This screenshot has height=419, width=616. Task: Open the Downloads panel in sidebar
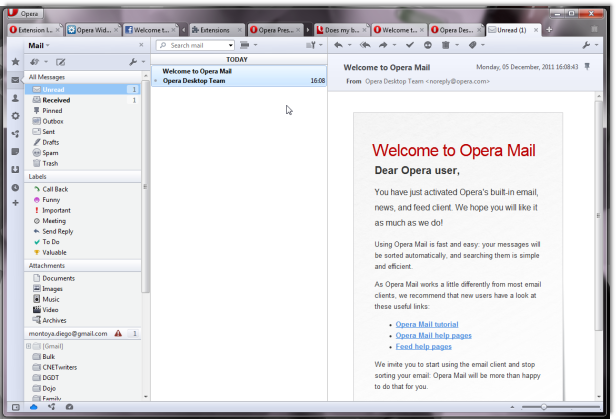pyautogui.click(x=15, y=170)
